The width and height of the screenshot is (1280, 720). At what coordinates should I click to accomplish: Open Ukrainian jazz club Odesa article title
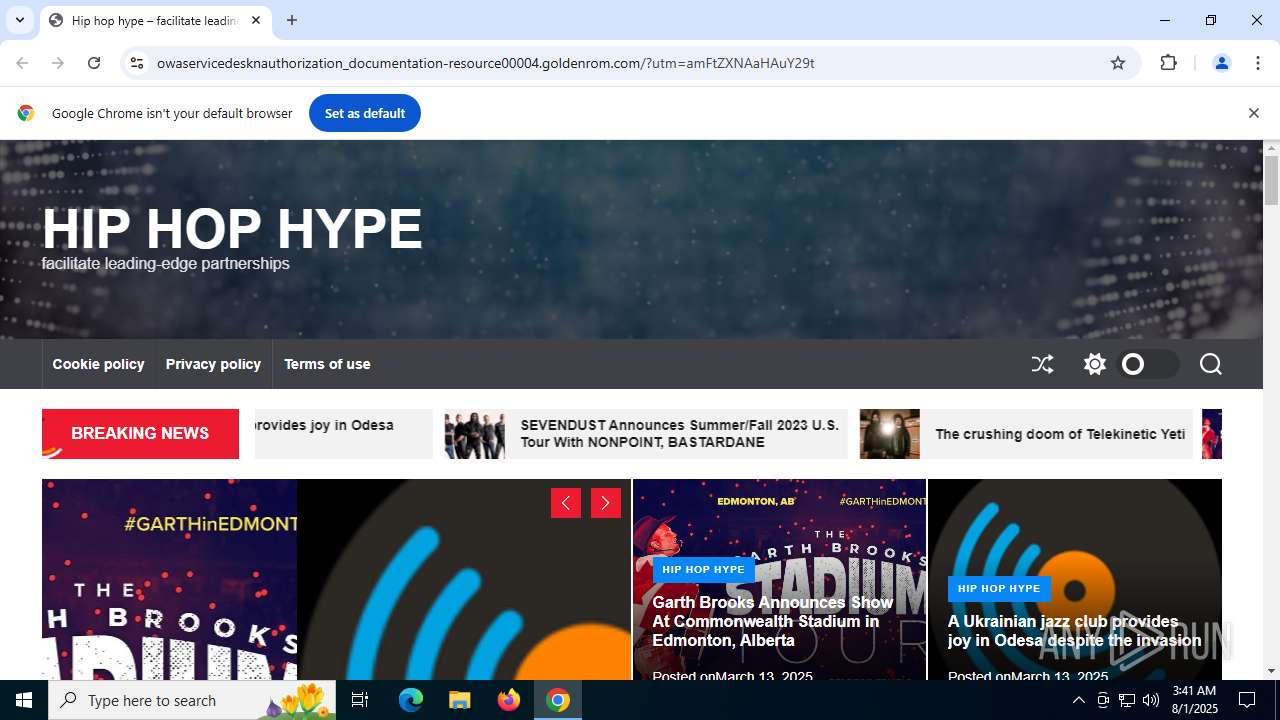[x=1074, y=631]
